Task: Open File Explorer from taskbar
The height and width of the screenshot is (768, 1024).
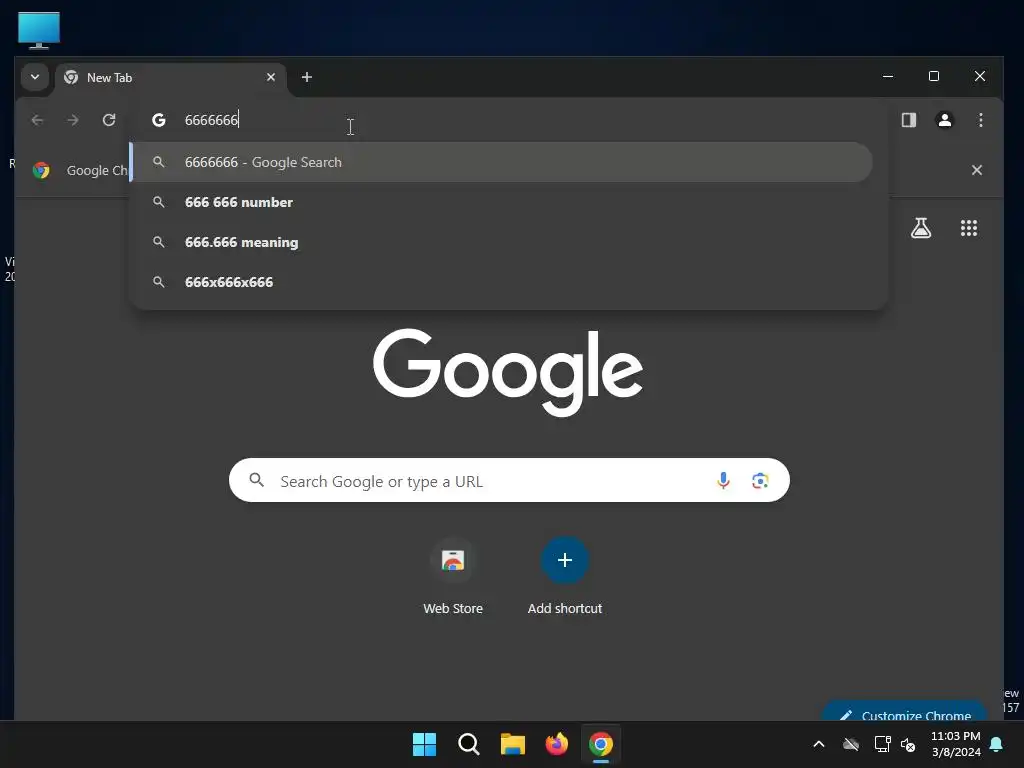Action: [x=513, y=744]
